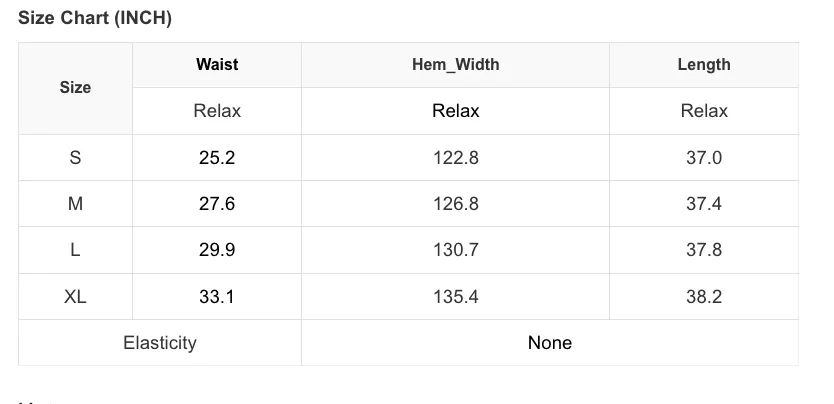
Task: Click the length value 37.8
Action: (x=704, y=250)
